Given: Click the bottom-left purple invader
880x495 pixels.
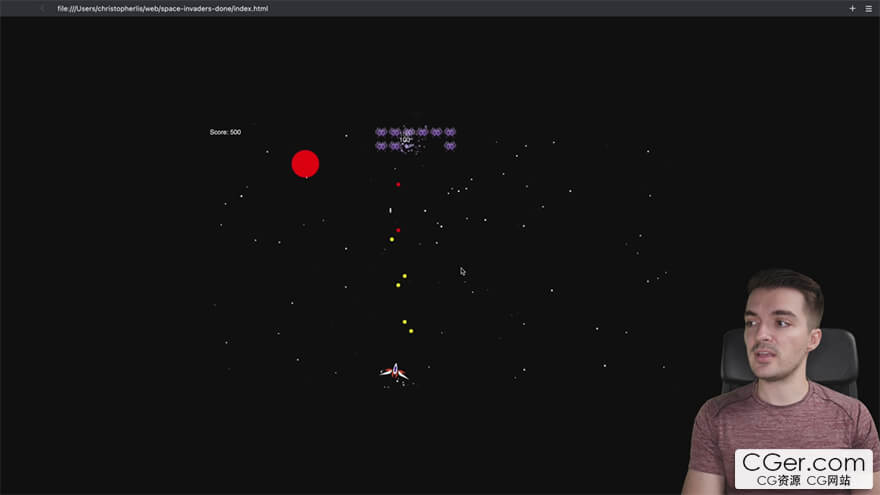Looking at the screenshot, I should pos(381,146).
